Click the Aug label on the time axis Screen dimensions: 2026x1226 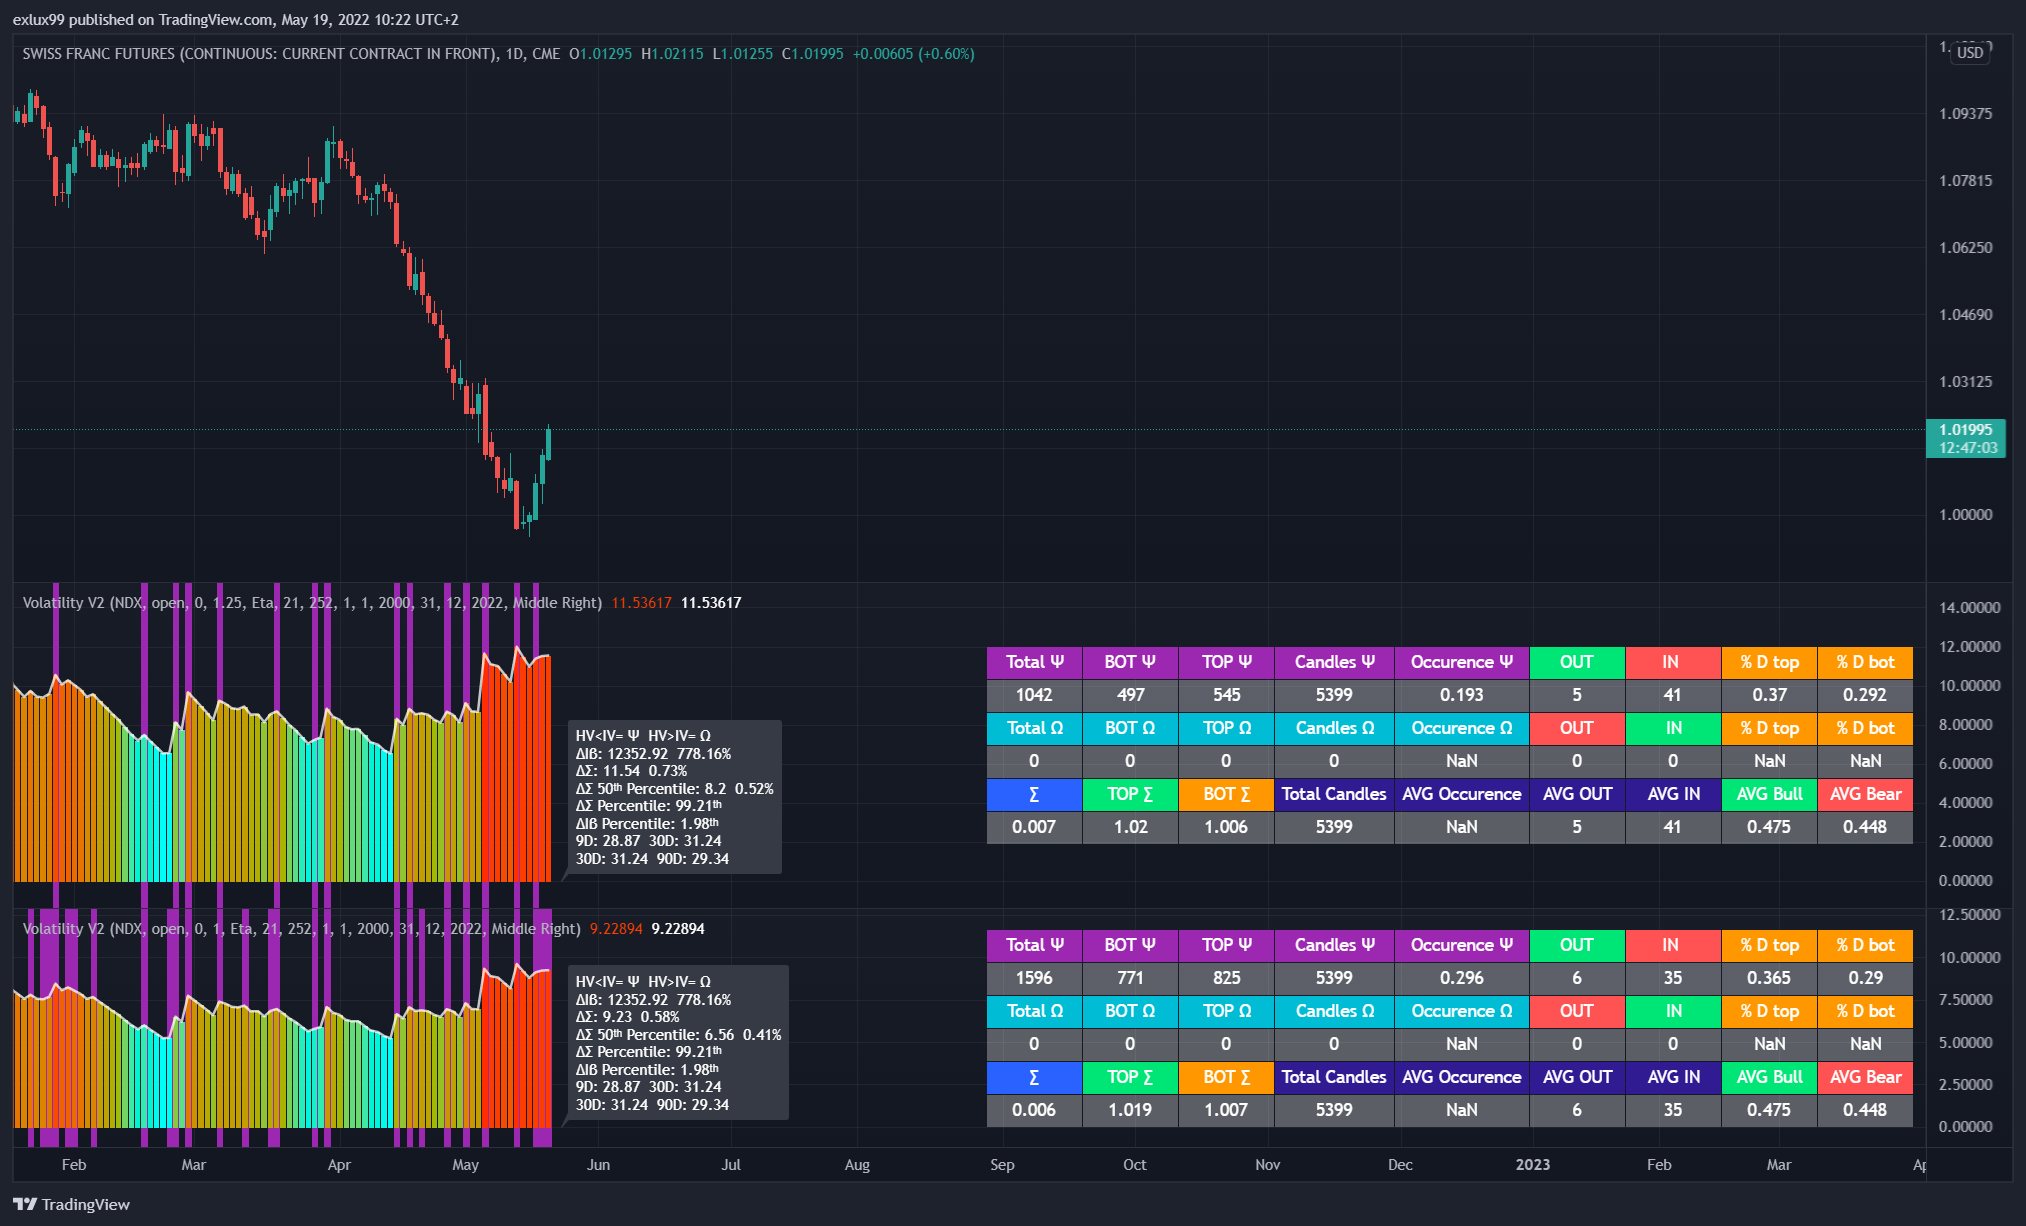click(x=857, y=1165)
